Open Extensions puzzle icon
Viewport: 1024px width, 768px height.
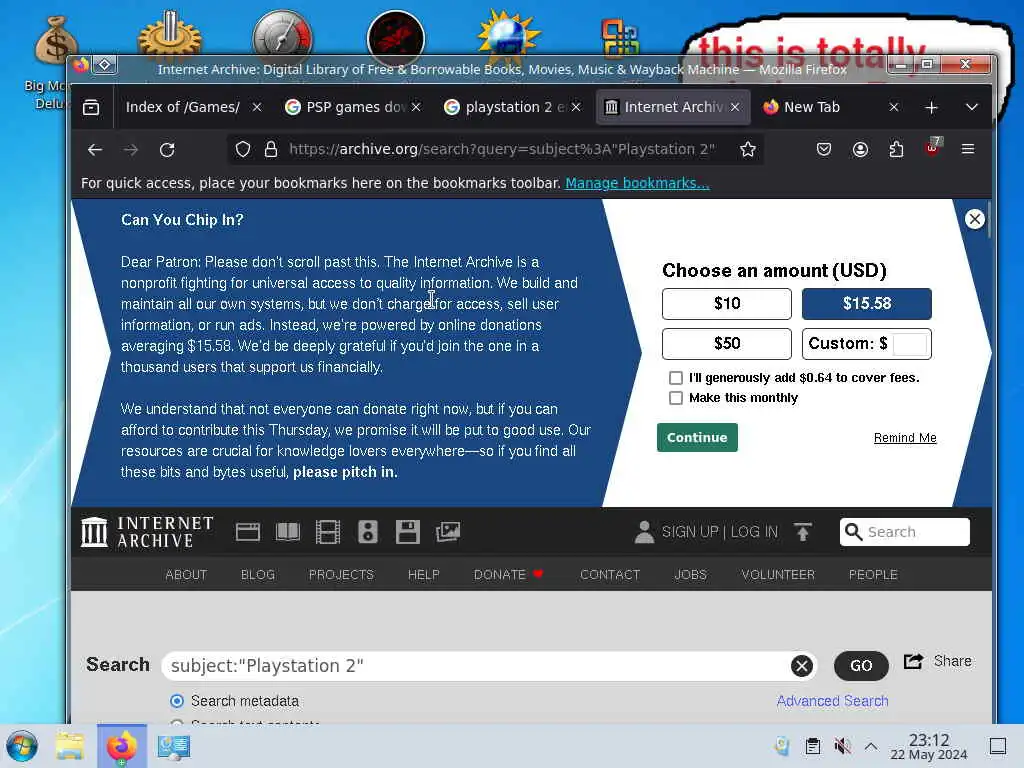pos(897,150)
